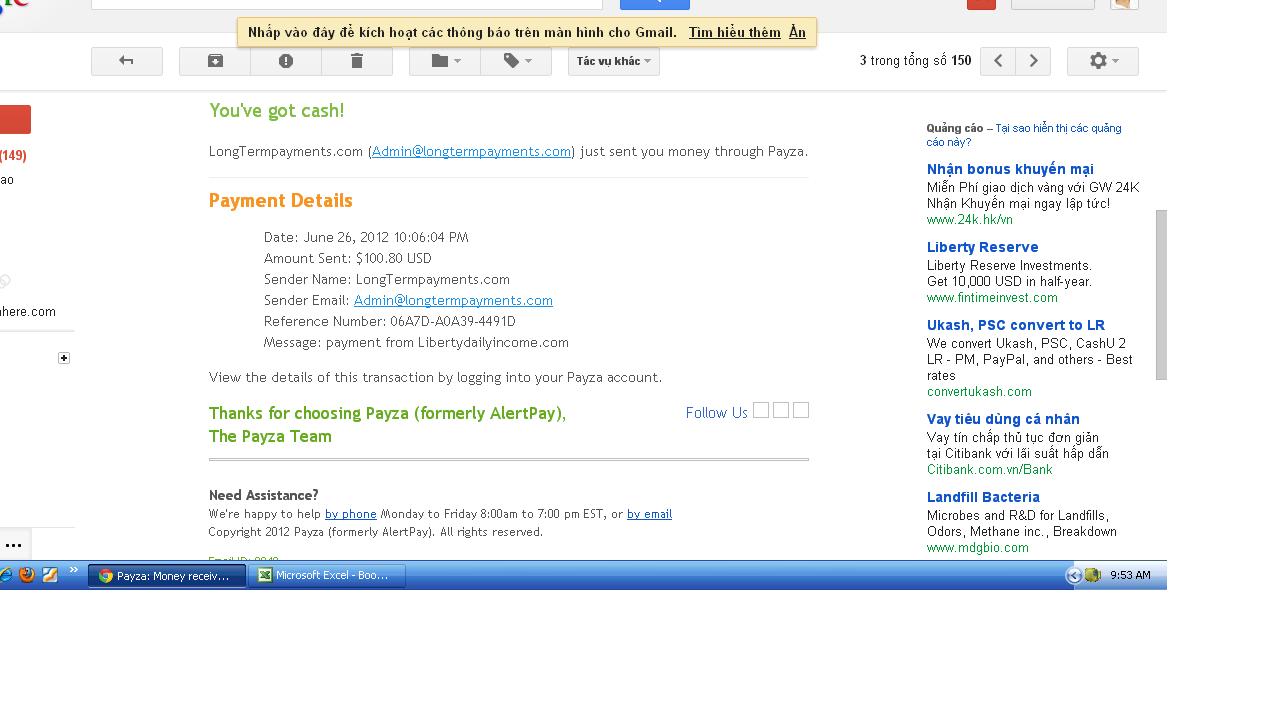Click Reference Number 06A7D-A0A39-4491D text

click(x=390, y=321)
